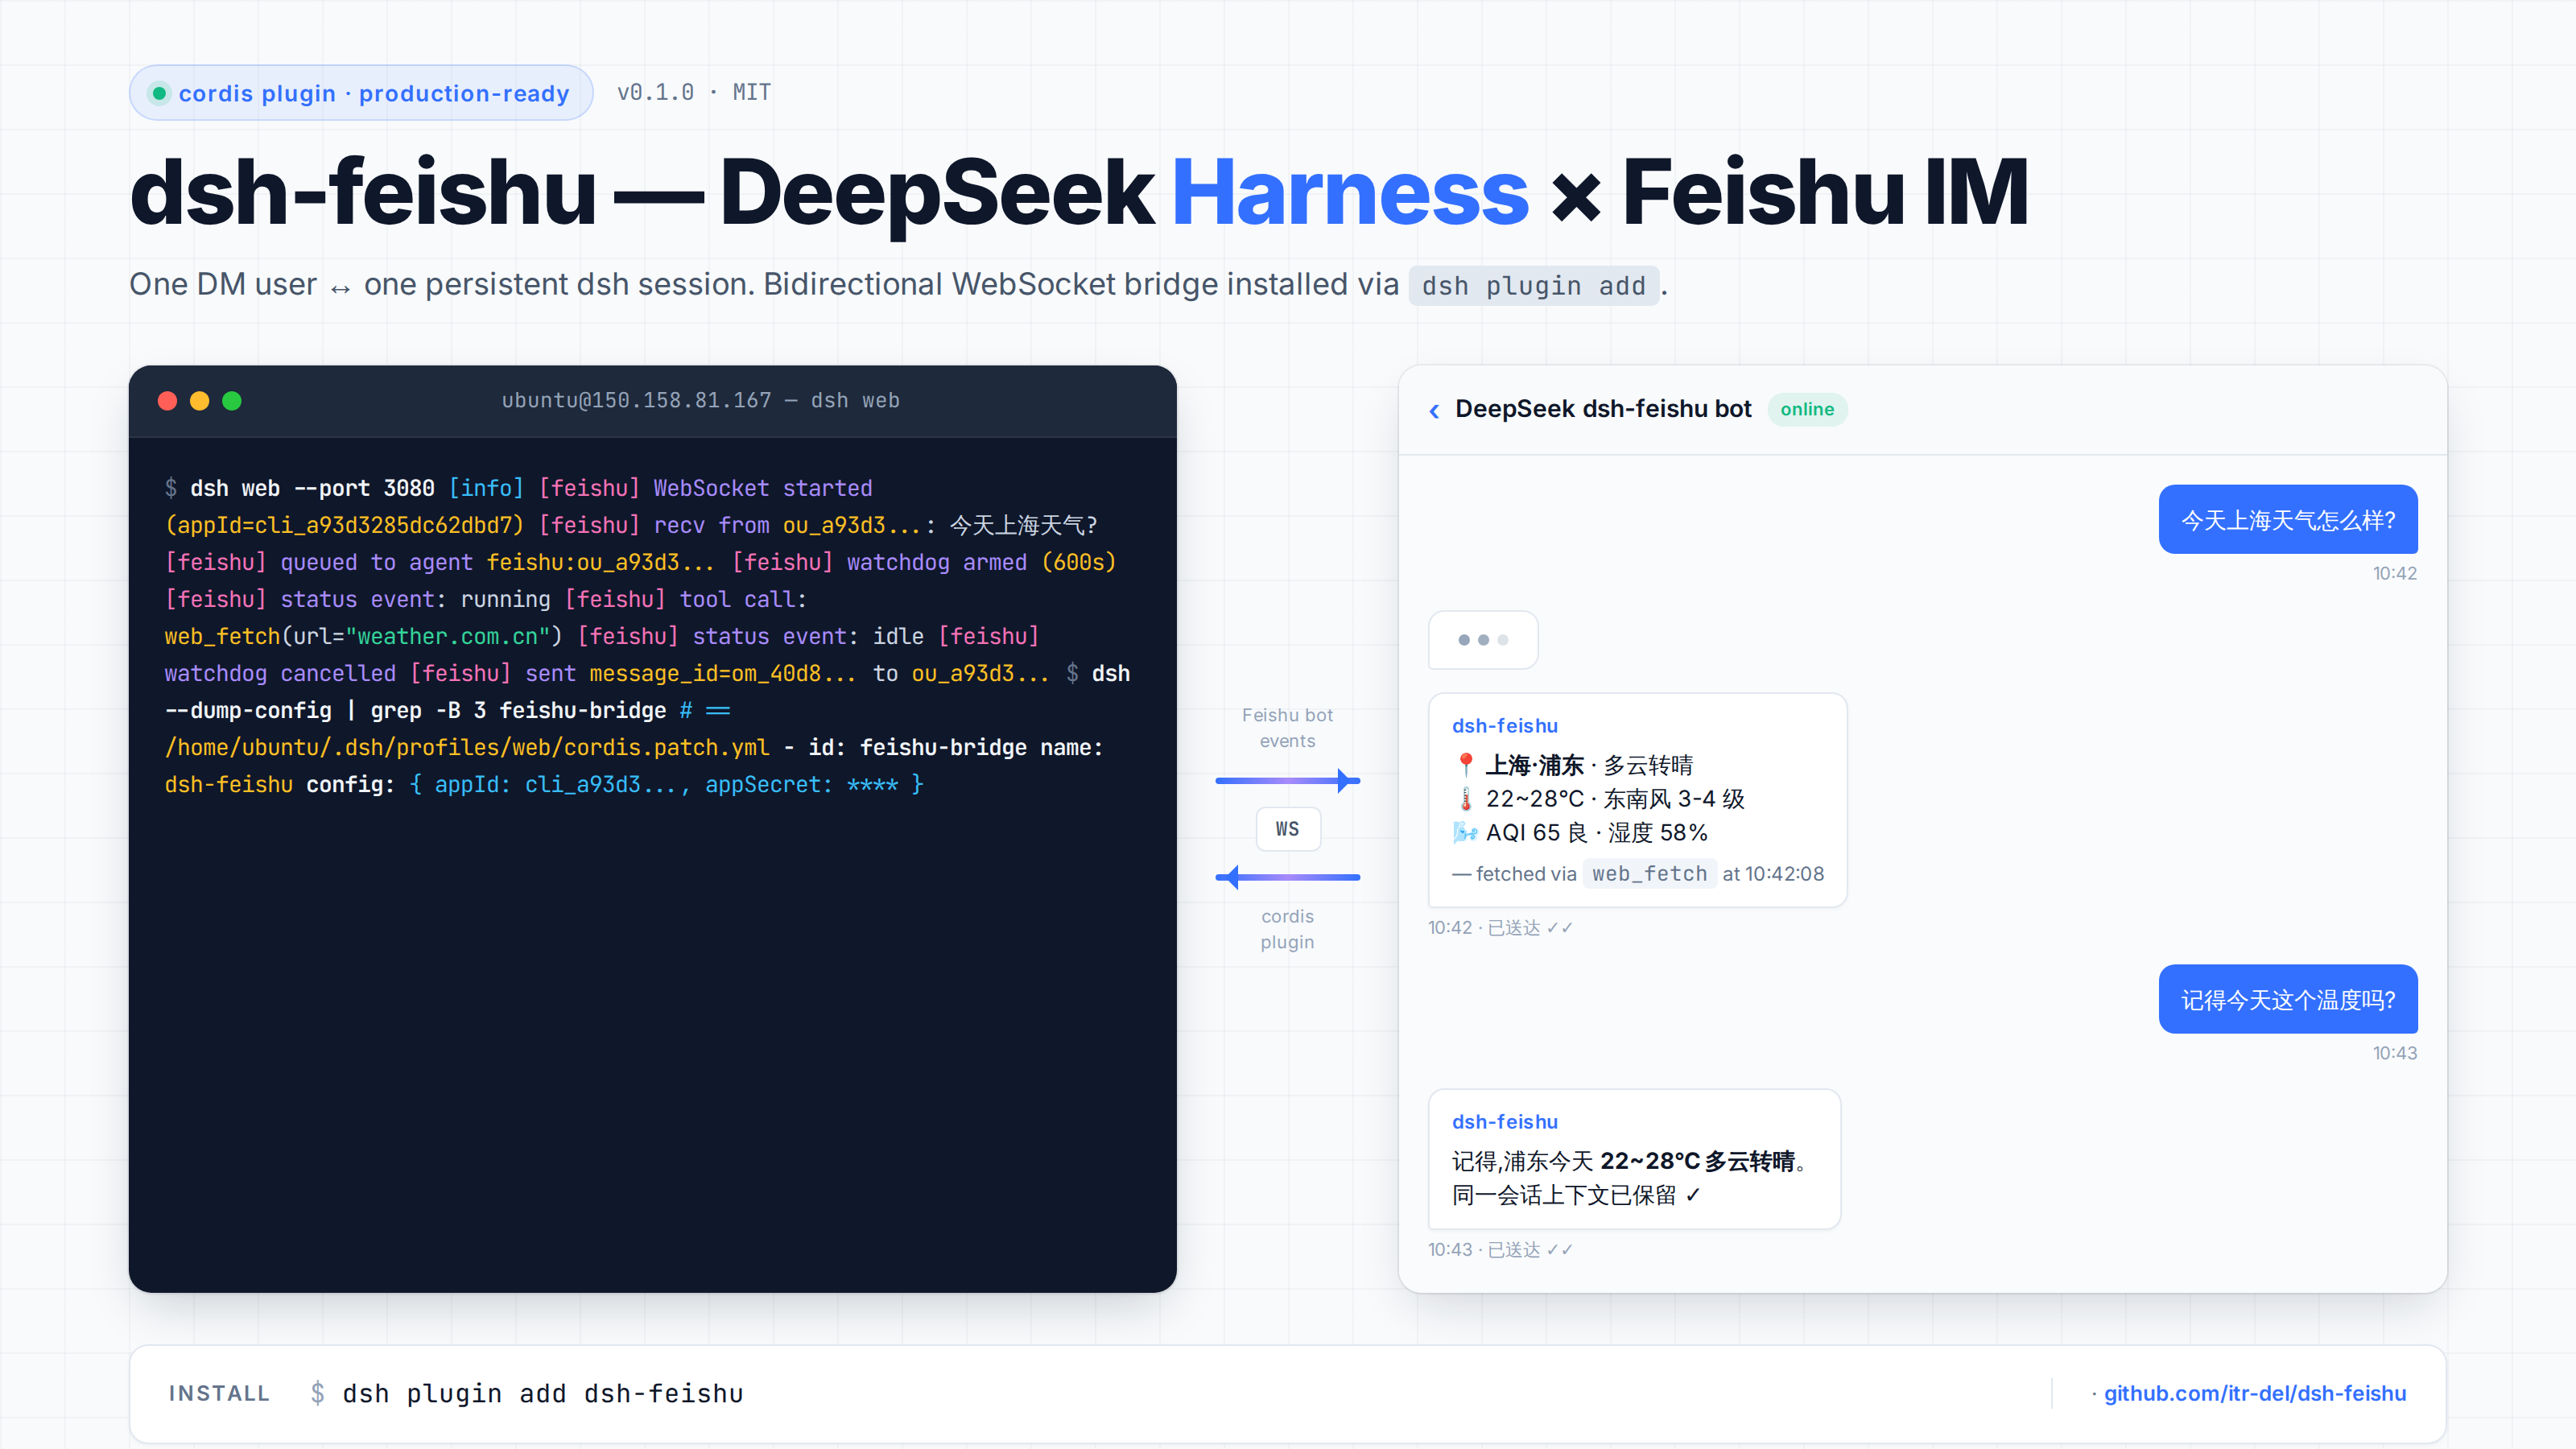Click the '今天上海天气怎么样?' message bubble

2288,520
